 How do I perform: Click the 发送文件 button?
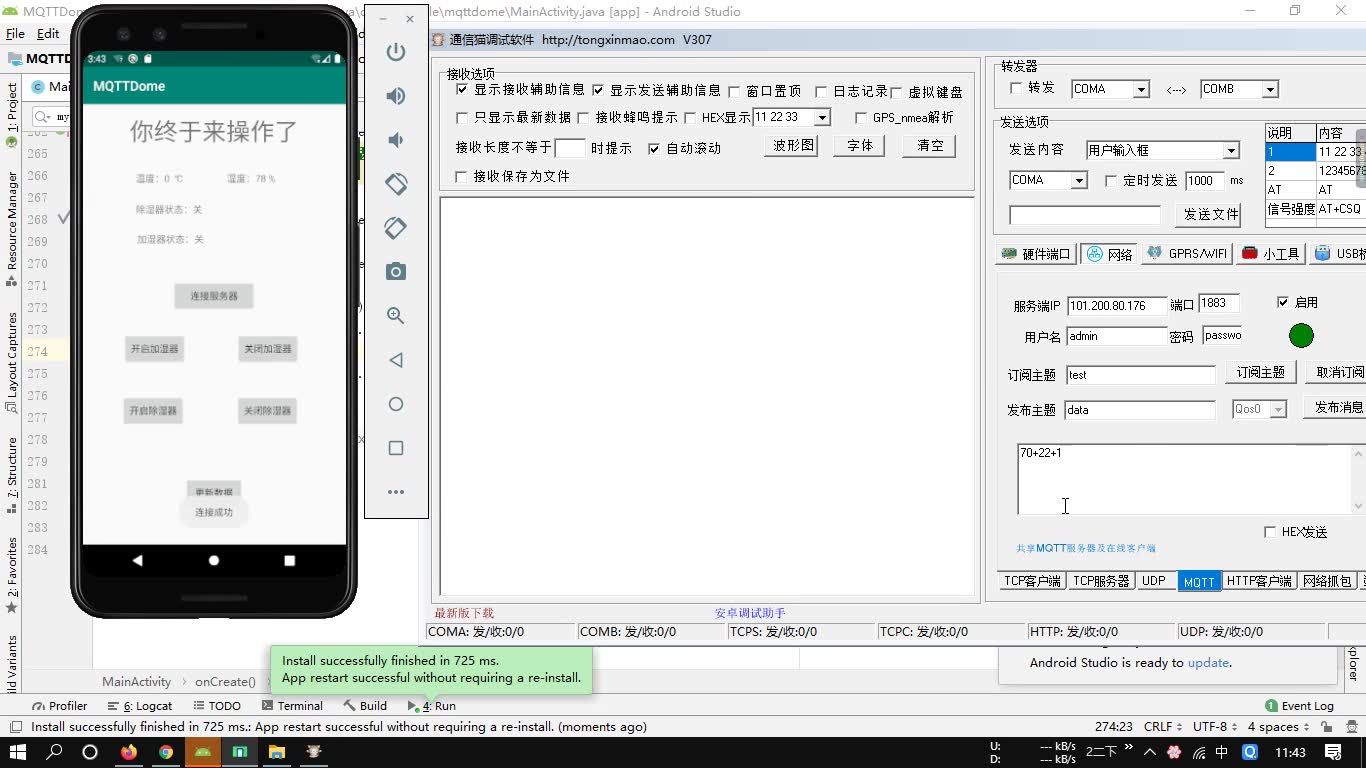point(1211,214)
